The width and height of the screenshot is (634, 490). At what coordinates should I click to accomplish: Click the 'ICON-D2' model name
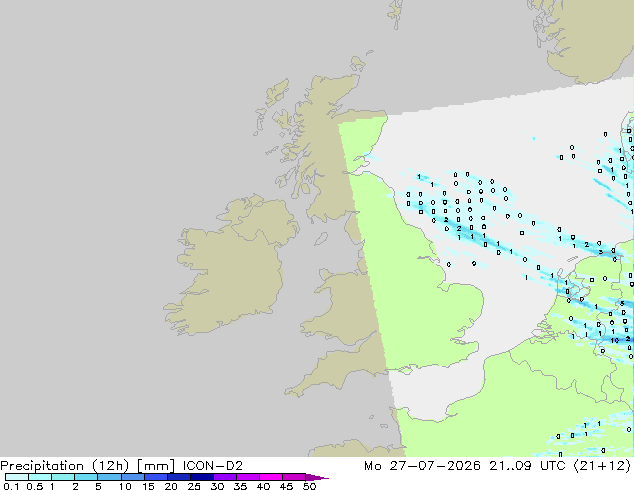coord(213,466)
